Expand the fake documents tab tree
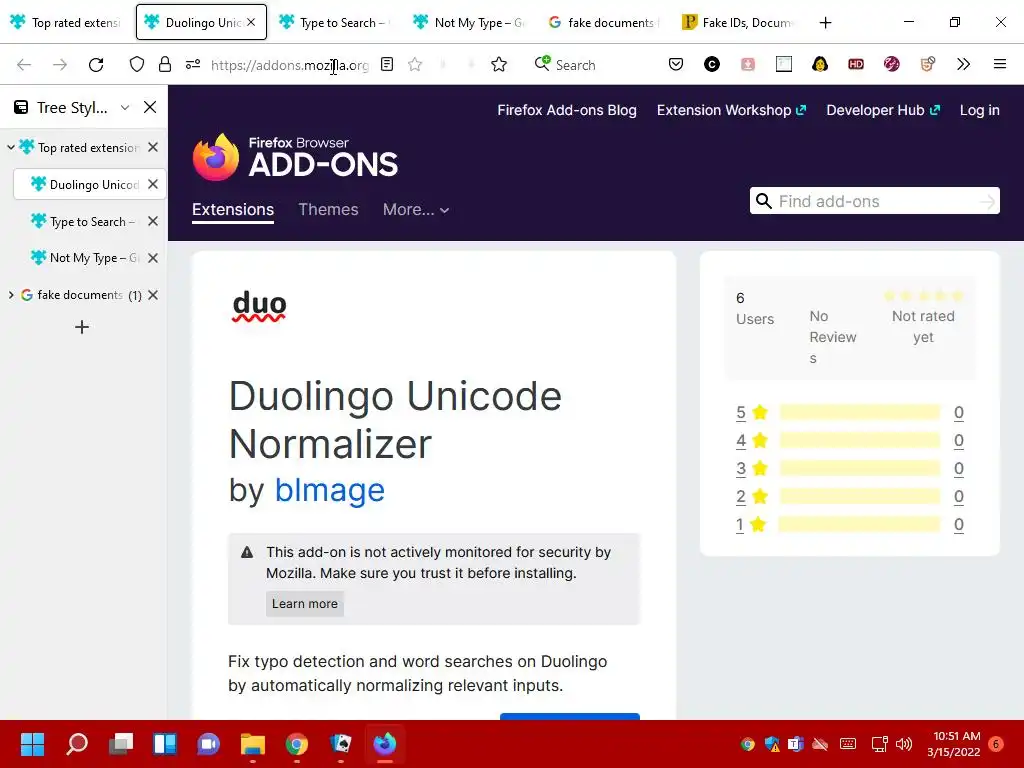1024x768 pixels. point(11,295)
